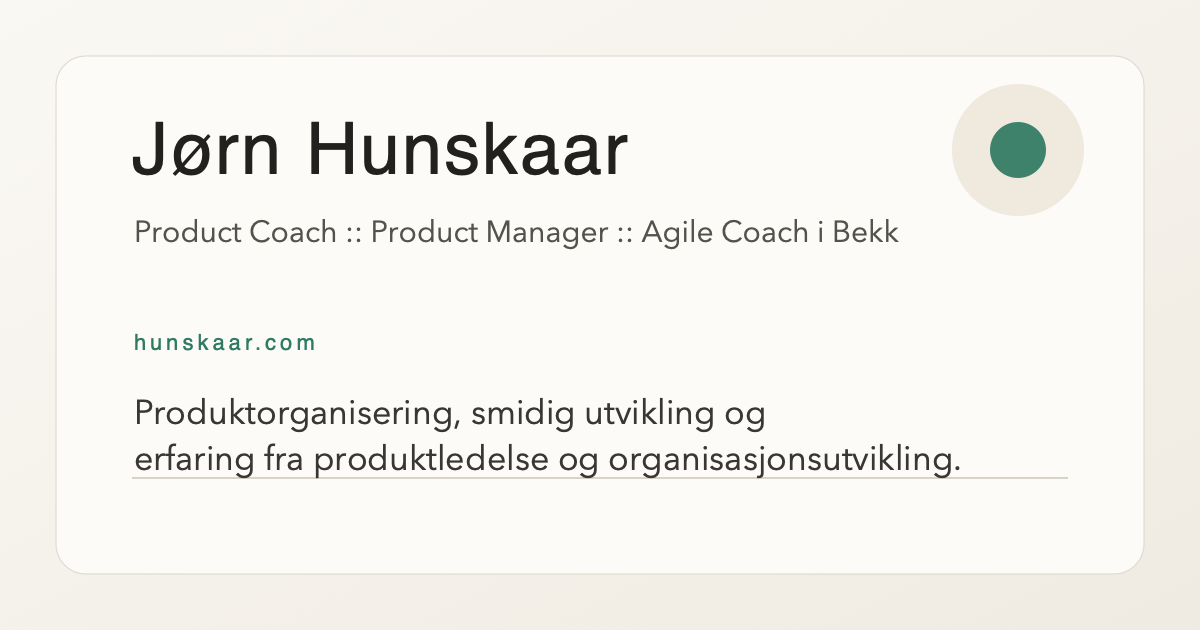Click the surname "Hunskaar" in the heading

pos(467,150)
